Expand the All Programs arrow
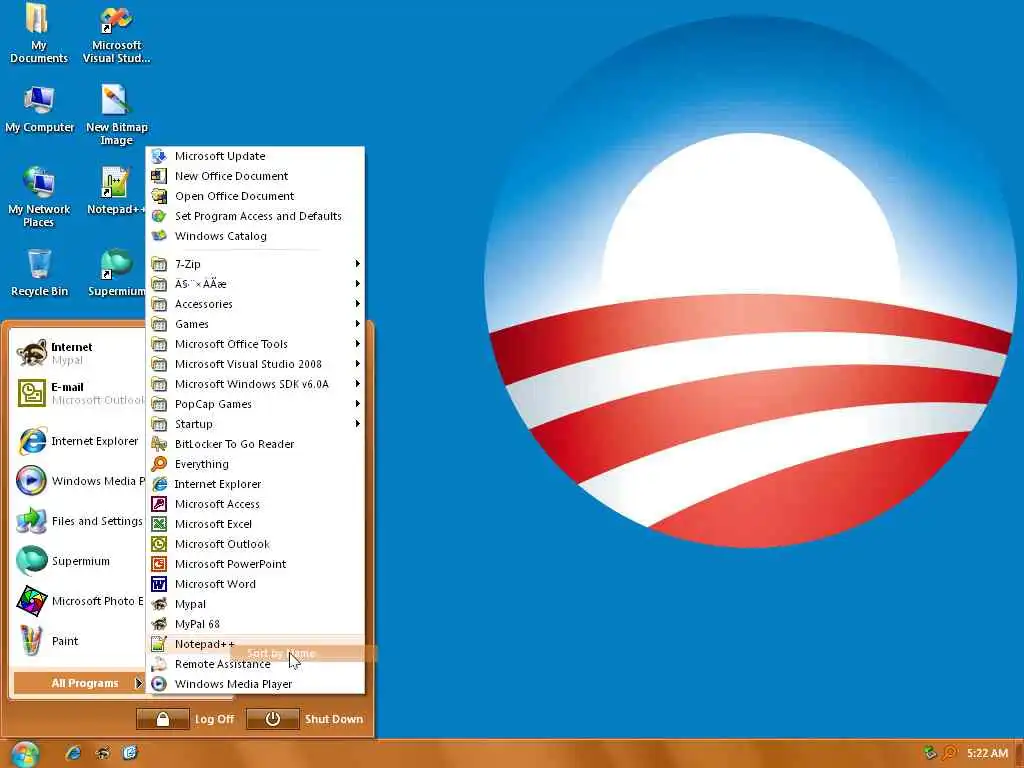 (138, 683)
